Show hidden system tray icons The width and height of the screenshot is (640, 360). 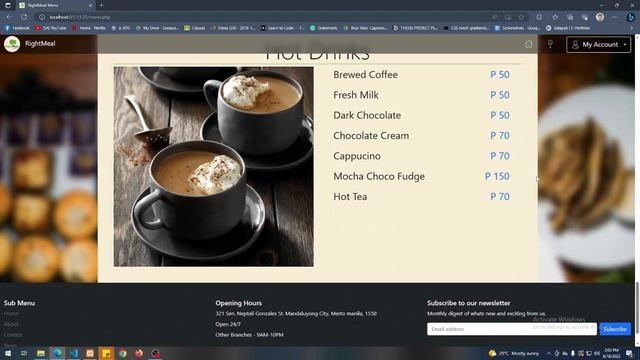coord(549,353)
